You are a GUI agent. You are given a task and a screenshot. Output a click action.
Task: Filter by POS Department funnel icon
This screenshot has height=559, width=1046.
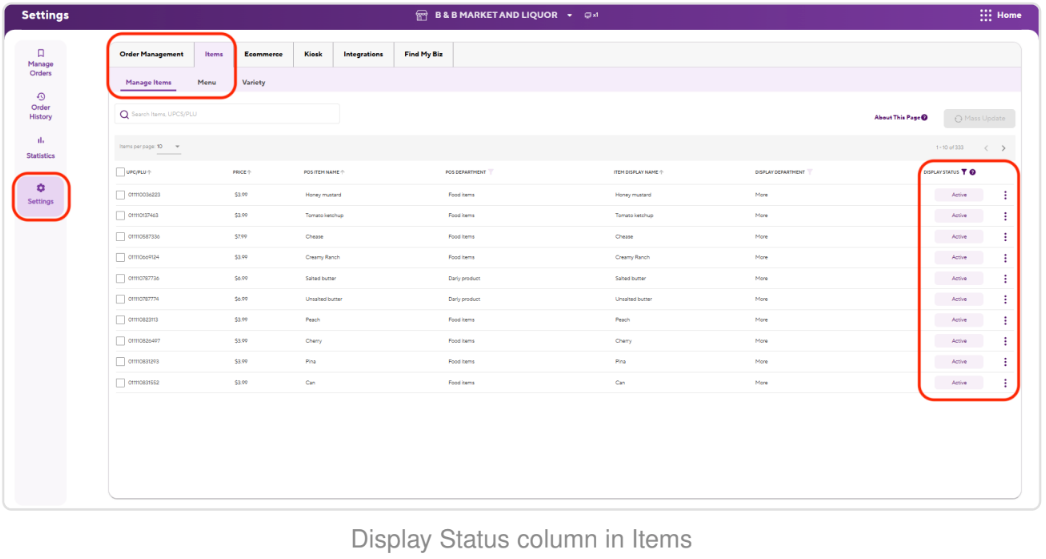coord(491,172)
